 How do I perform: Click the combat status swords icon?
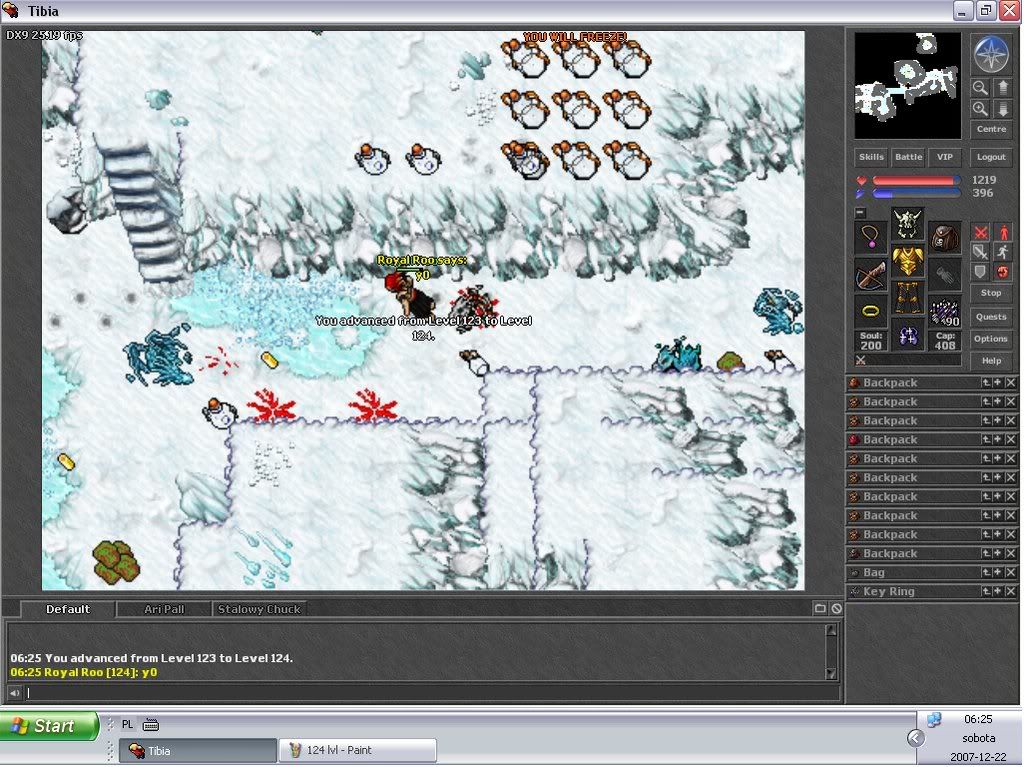(x=861, y=360)
